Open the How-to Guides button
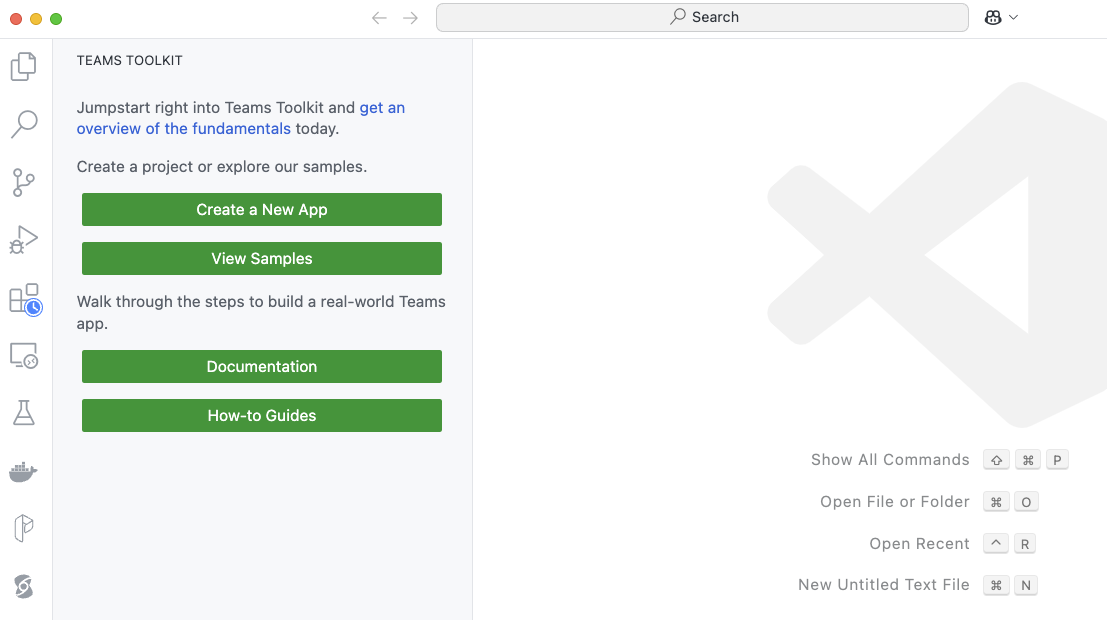The height and width of the screenshot is (620, 1107). click(262, 416)
